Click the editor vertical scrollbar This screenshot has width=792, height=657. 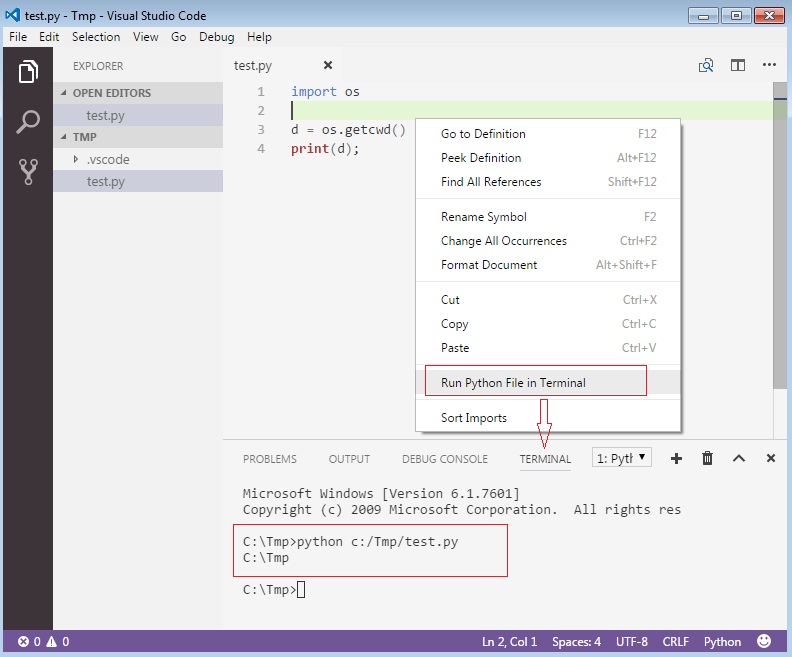pyautogui.click(x=780, y=236)
